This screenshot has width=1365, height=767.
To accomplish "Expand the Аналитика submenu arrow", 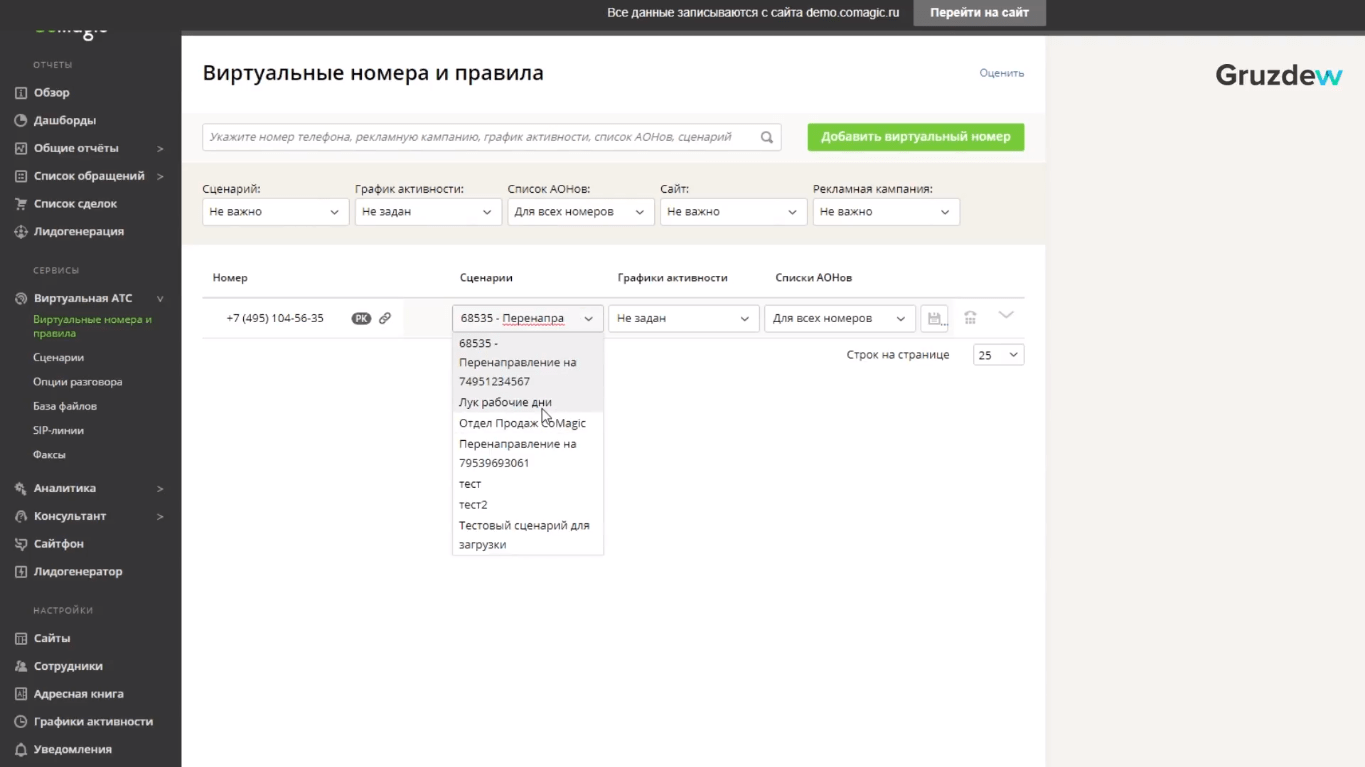I will 160,489.
